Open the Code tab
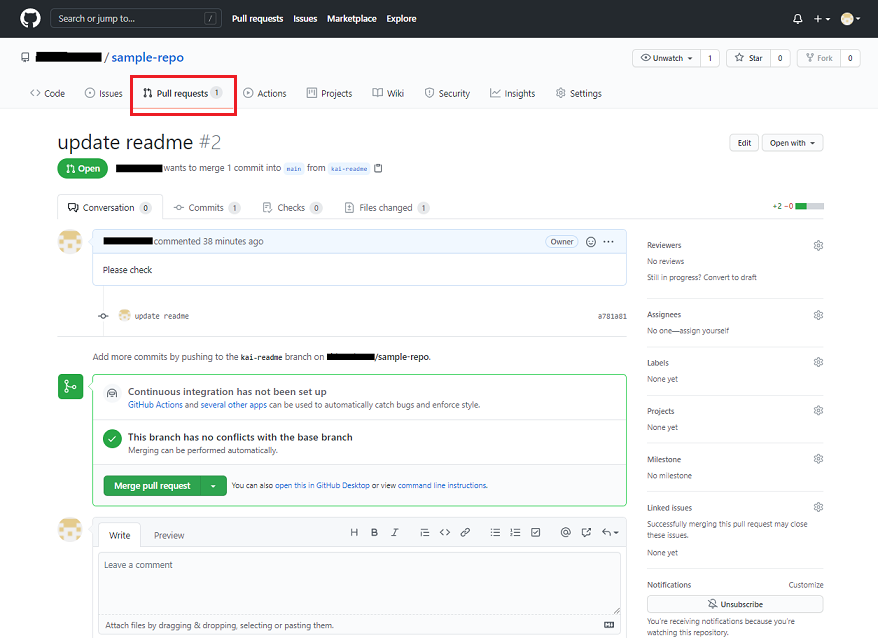 click(x=48, y=94)
